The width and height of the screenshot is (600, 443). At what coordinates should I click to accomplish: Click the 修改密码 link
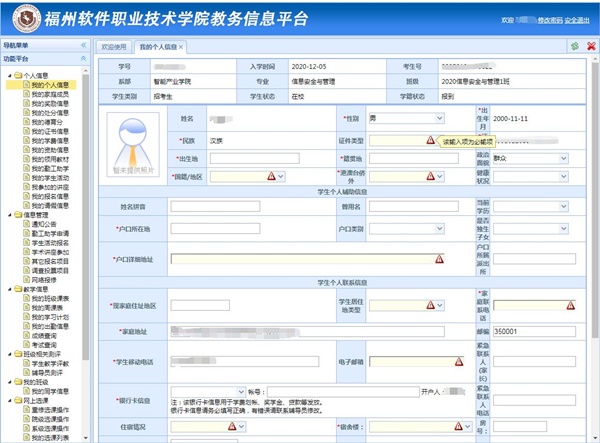pyautogui.click(x=551, y=20)
